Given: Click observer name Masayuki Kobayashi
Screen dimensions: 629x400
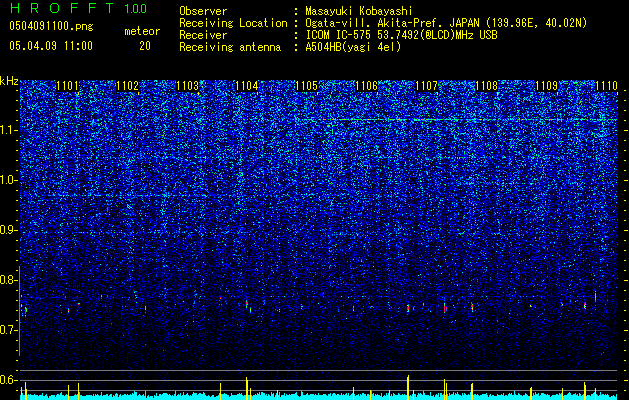Looking at the screenshot, I should tap(359, 12).
